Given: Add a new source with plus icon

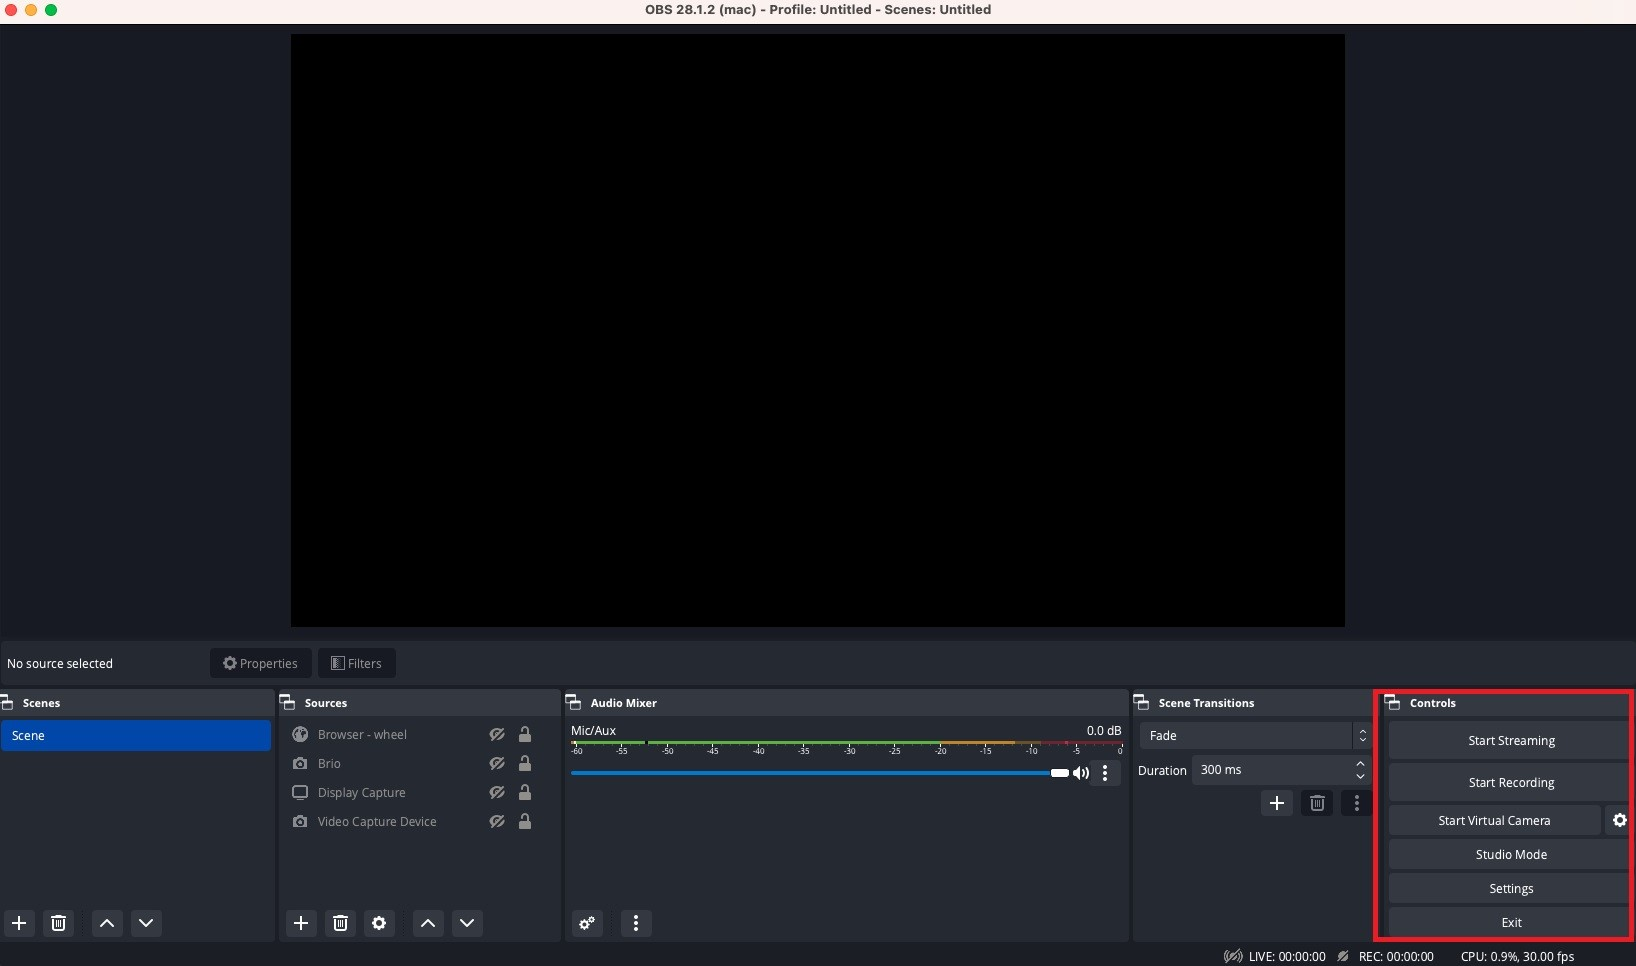Looking at the screenshot, I should point(301,923).
